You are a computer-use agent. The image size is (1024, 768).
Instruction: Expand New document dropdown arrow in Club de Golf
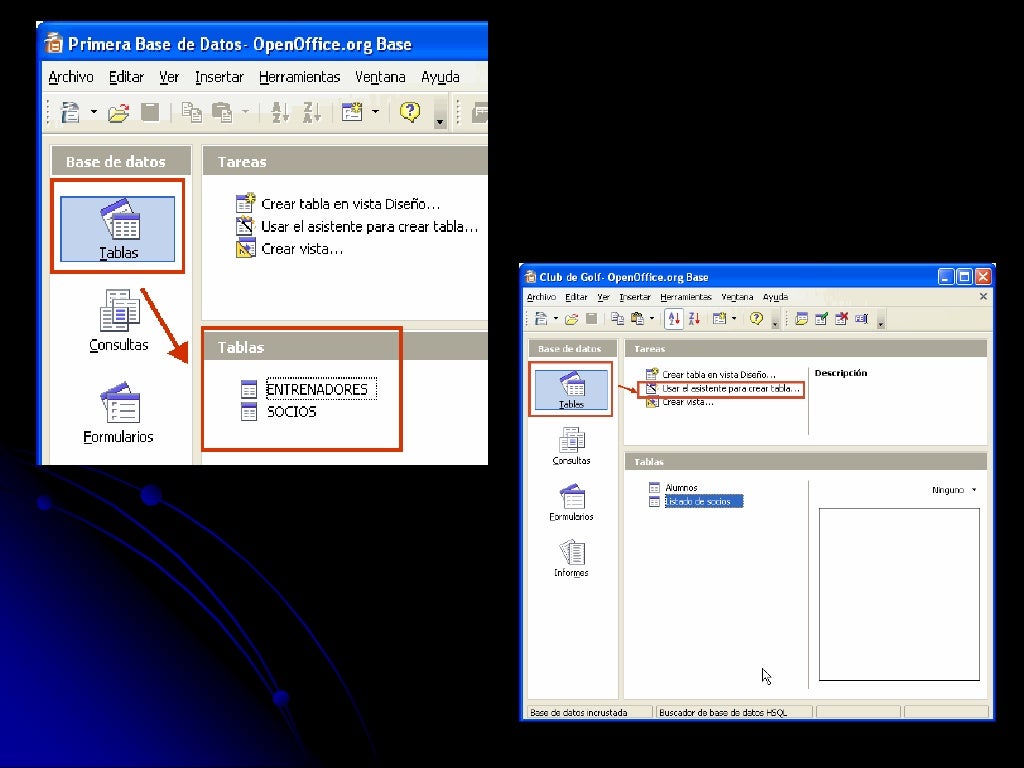pyautogui.click(x=556, y=319)
